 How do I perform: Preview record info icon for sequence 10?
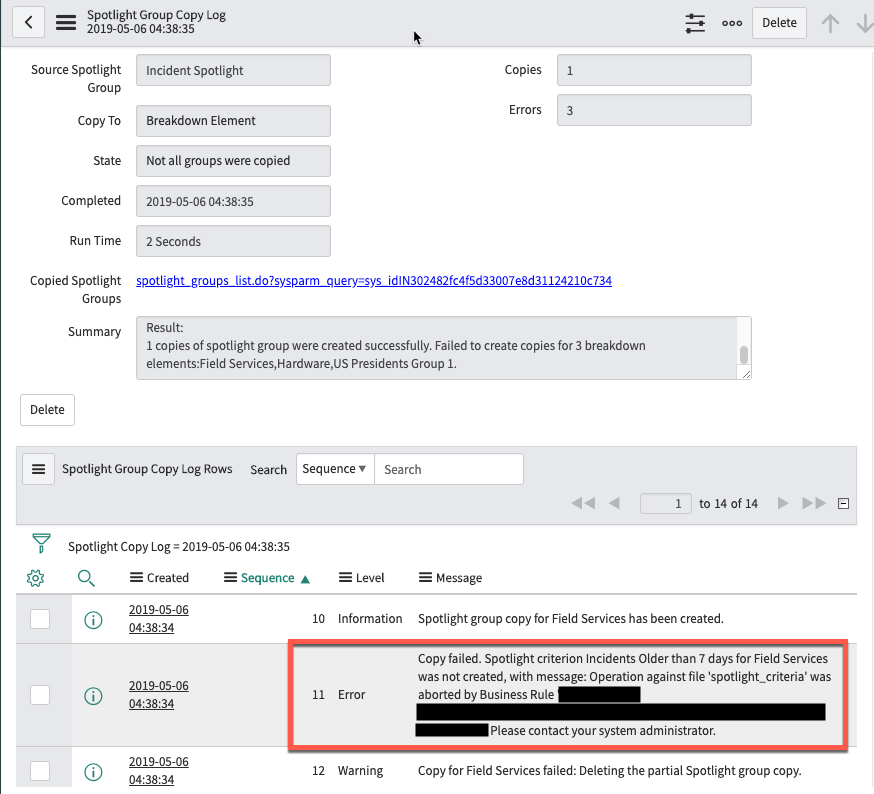(x=93, y=619)
